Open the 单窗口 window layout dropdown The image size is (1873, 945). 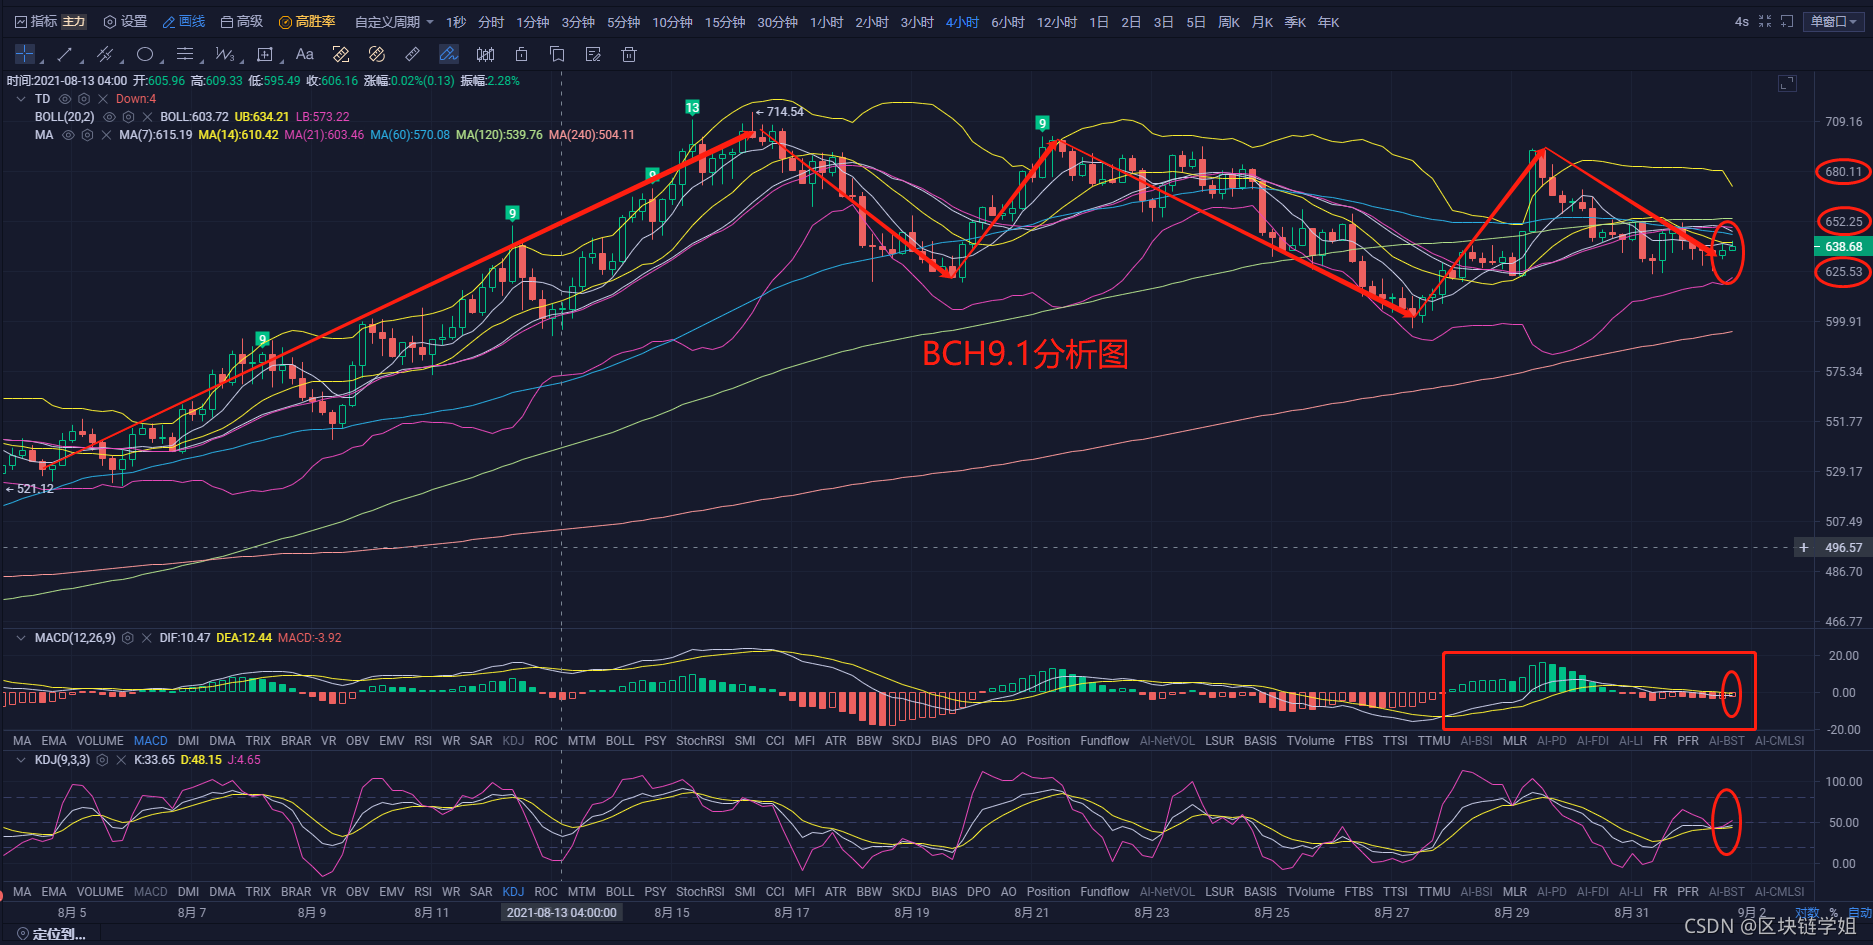coord(1834,21)
